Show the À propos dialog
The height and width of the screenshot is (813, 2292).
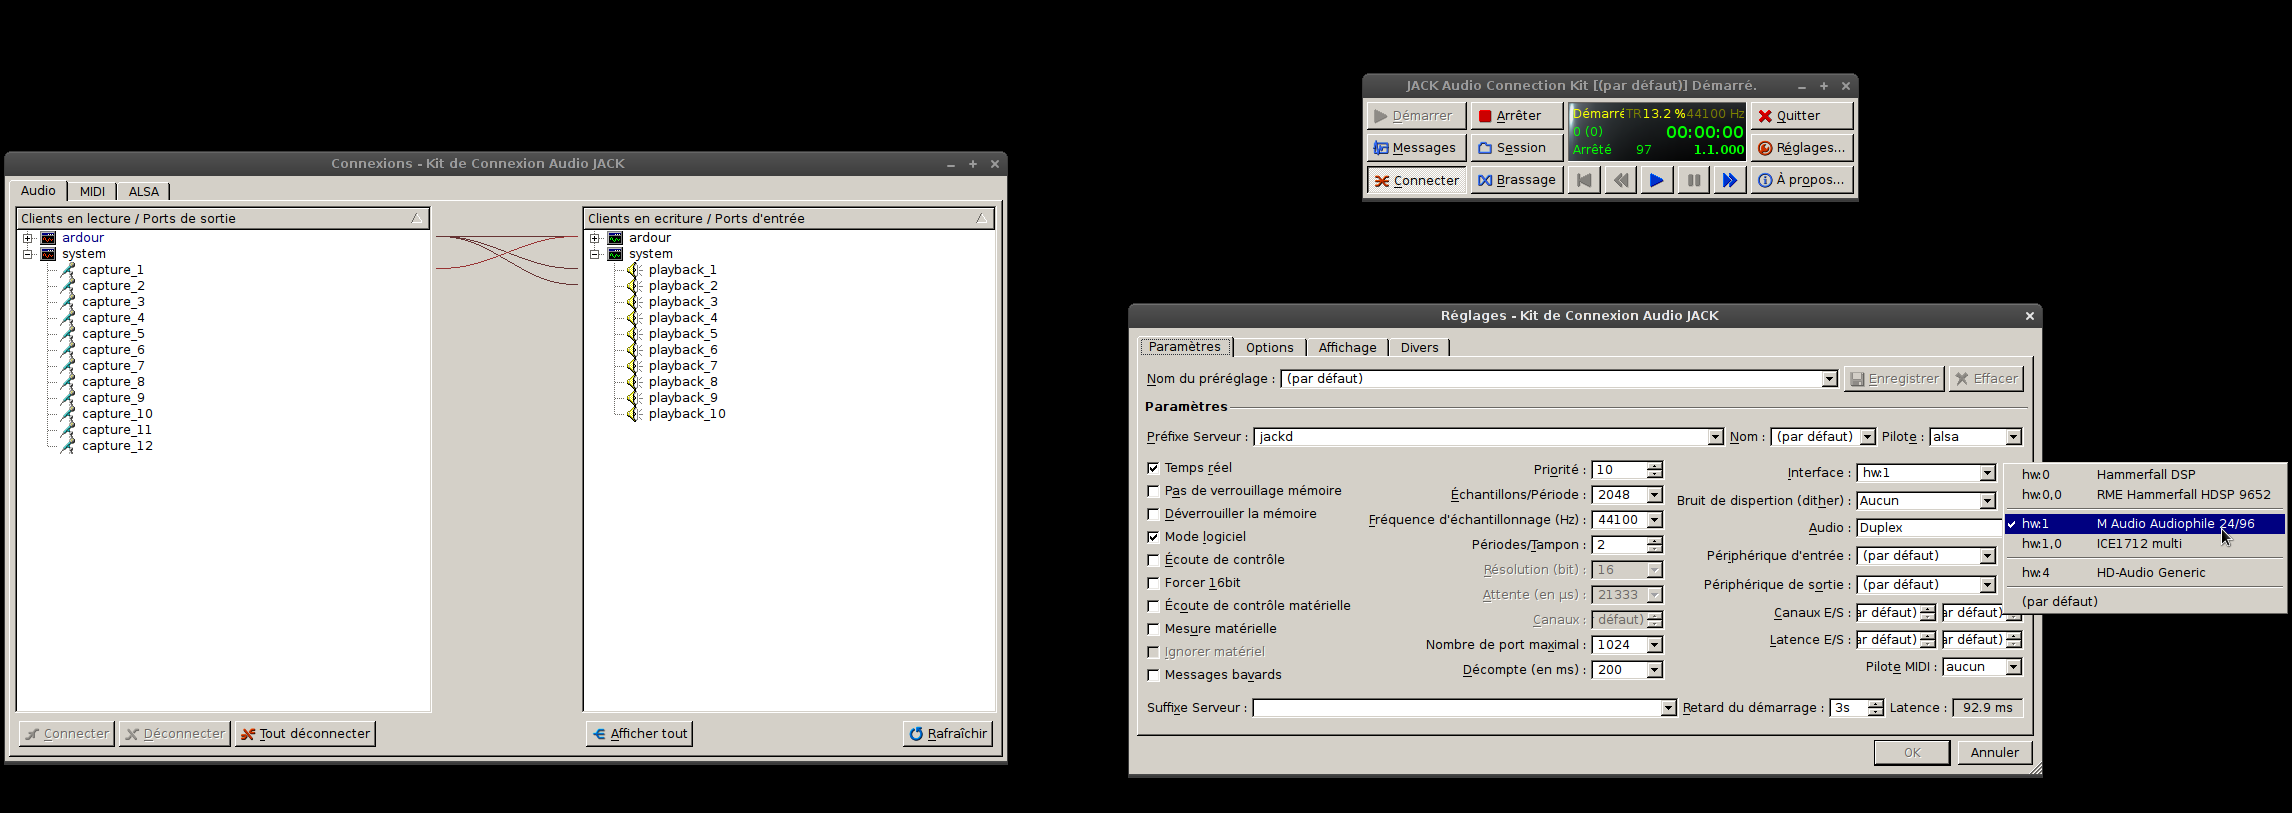1802,180
